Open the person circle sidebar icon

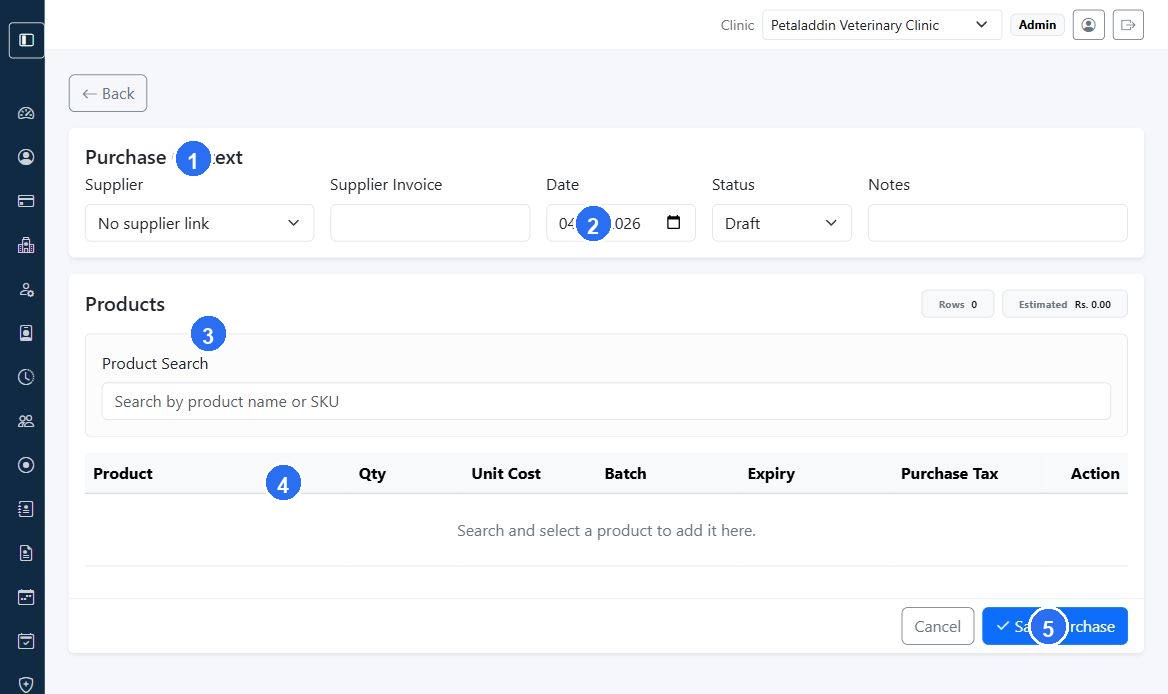point(26,157)
